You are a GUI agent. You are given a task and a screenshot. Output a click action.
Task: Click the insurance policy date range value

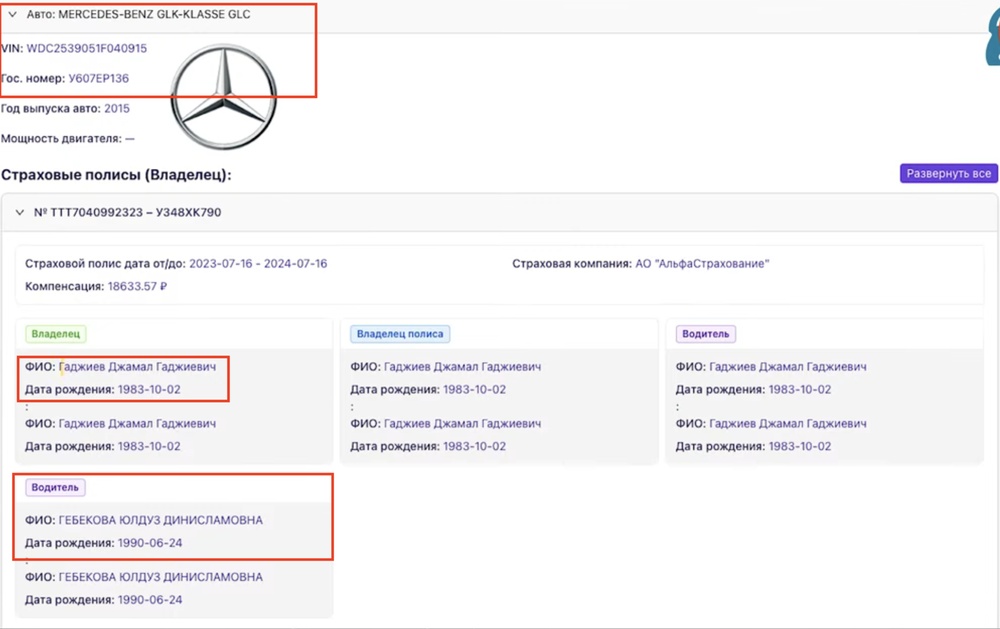pyautogui.click(x=258, y=263)
